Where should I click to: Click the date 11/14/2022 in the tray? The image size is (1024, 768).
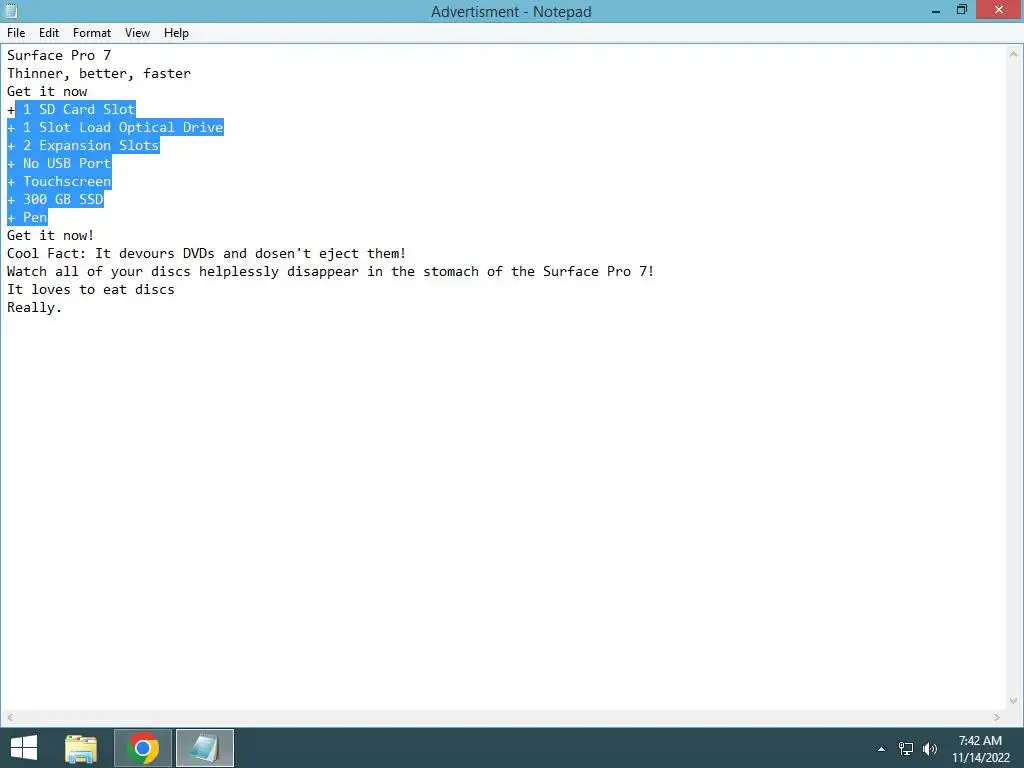tap(980, 758)
